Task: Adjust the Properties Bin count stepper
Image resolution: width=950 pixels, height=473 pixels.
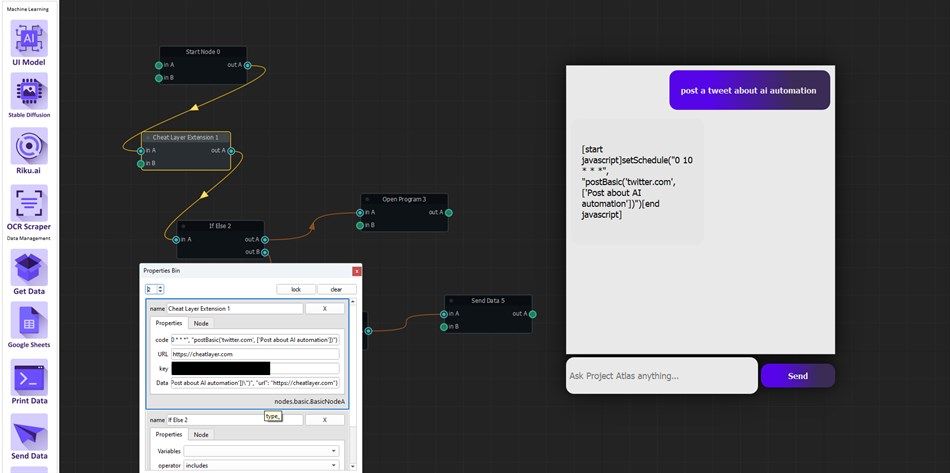Action: click(x=155, y=289)
